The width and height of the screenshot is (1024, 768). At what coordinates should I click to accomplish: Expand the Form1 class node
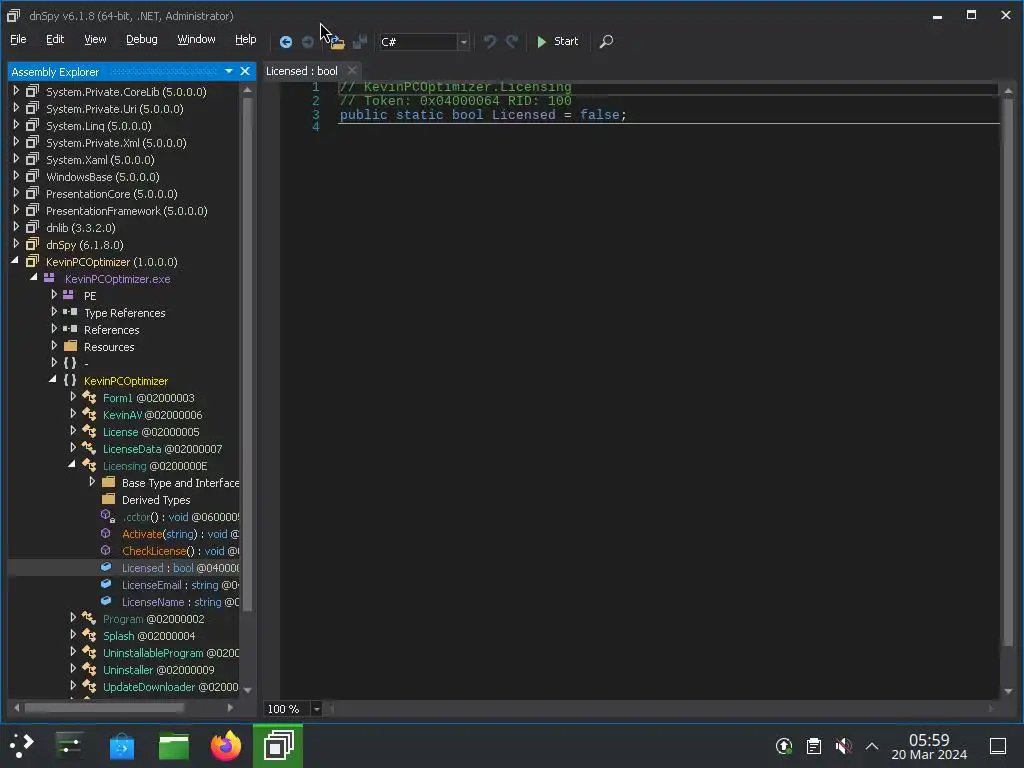click(x=73, y=397)
